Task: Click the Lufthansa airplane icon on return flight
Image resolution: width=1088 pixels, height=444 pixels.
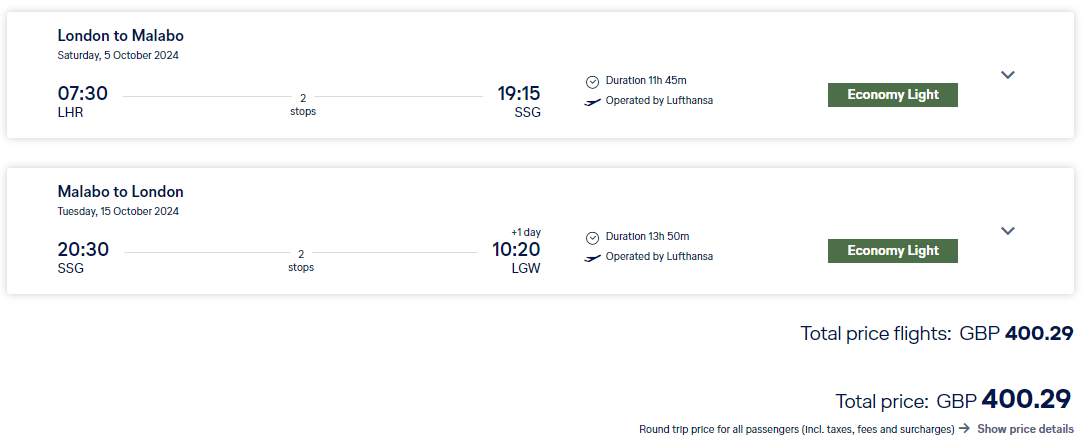Action: pyautogui.click(x=593, y=257)
